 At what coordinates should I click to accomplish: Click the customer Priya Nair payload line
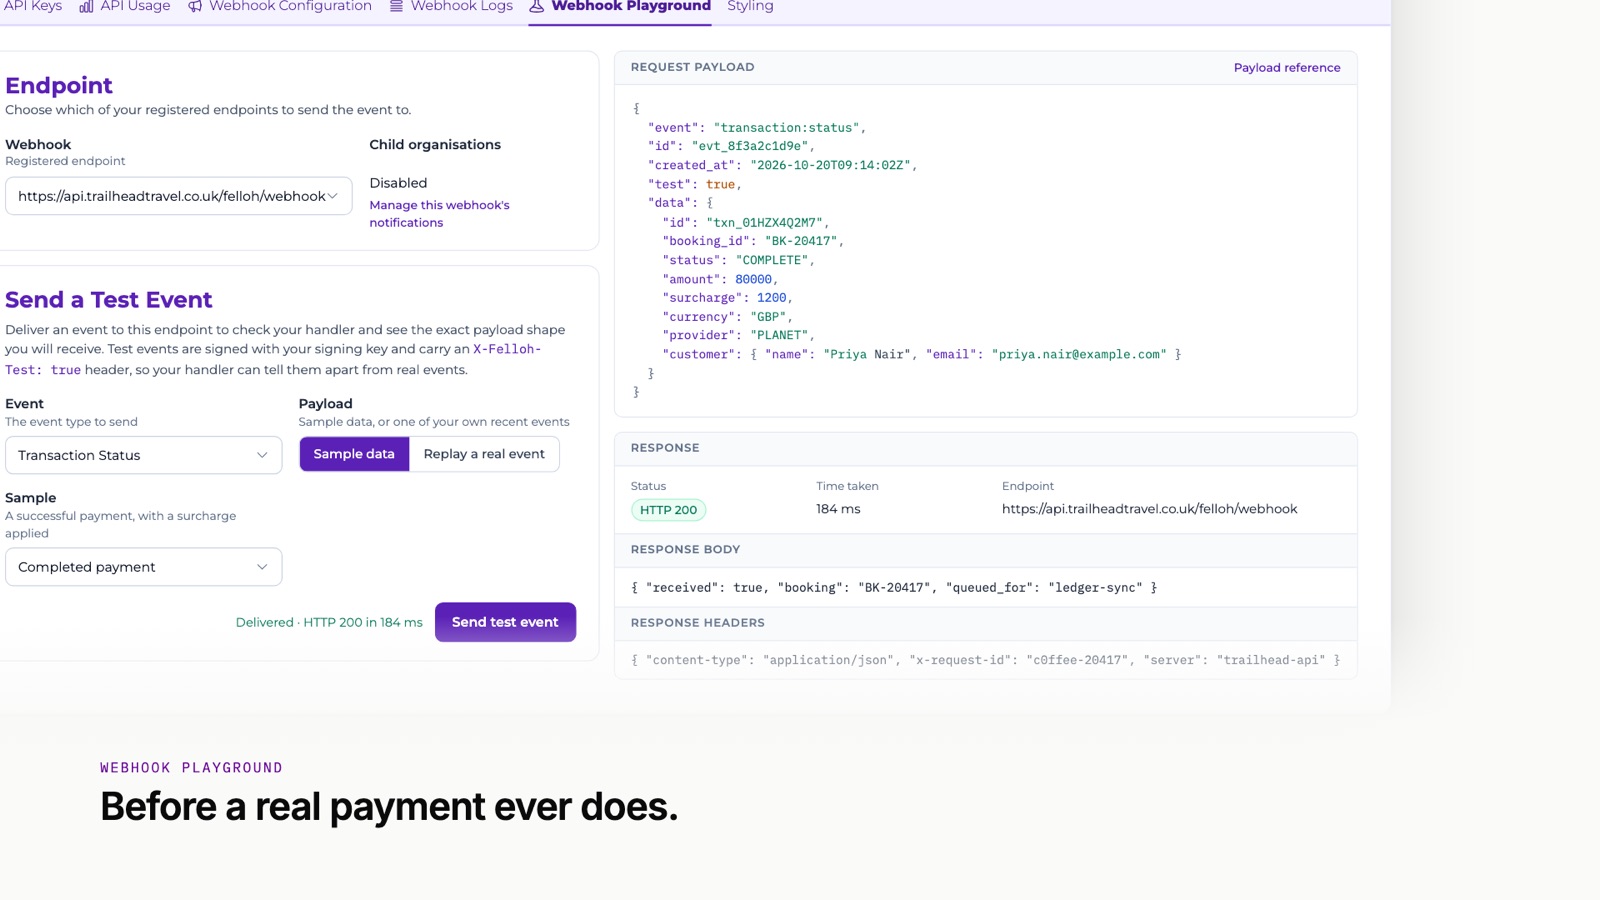click(x=921, y=354)
